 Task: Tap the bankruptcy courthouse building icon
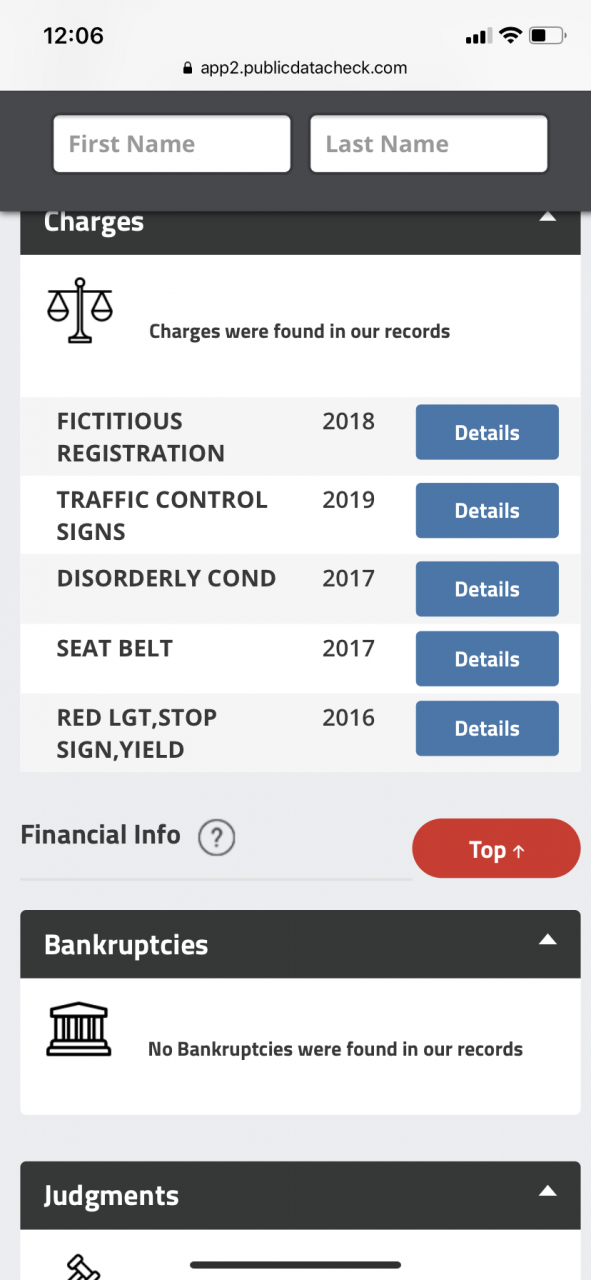click(x=79, y=1029)
